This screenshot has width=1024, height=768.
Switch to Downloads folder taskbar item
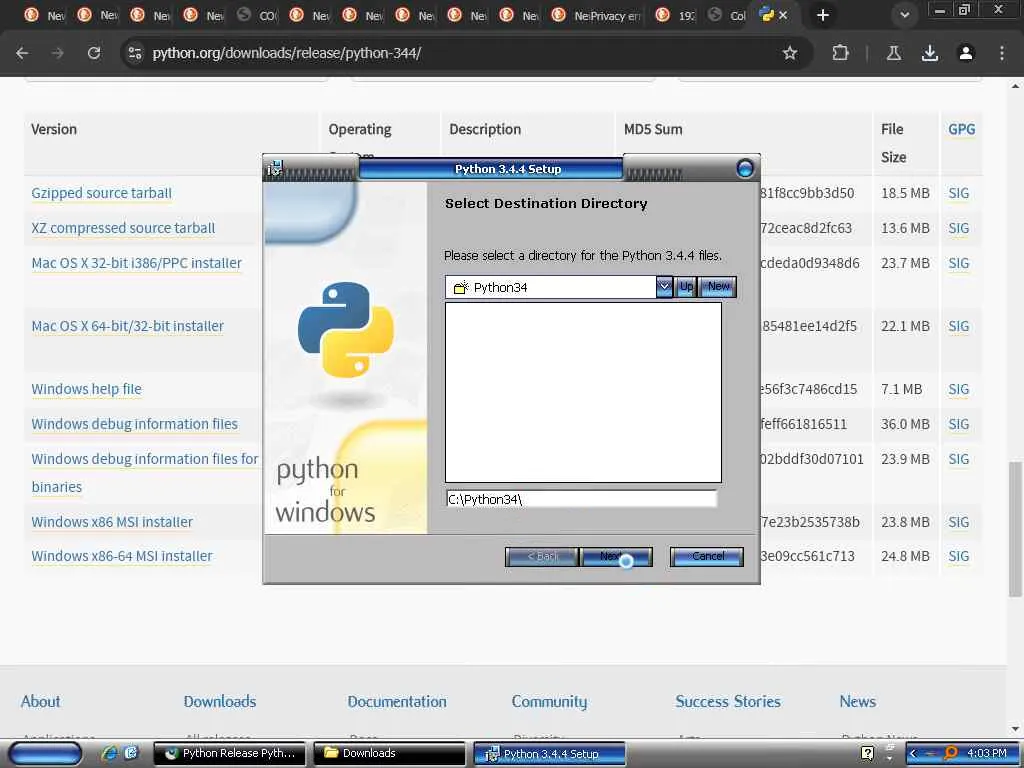(x=389, y=754)
